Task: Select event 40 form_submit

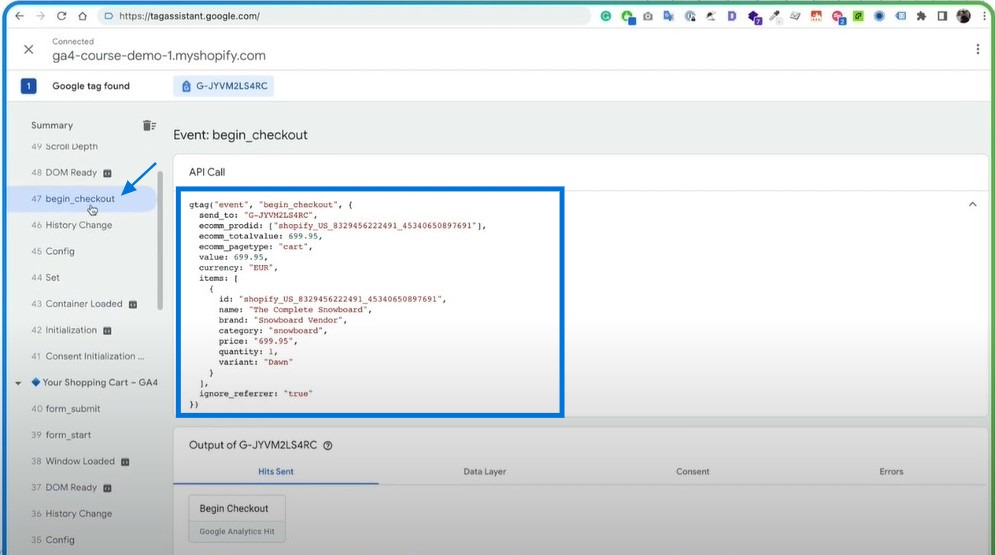Action: (x=65, y=409)
